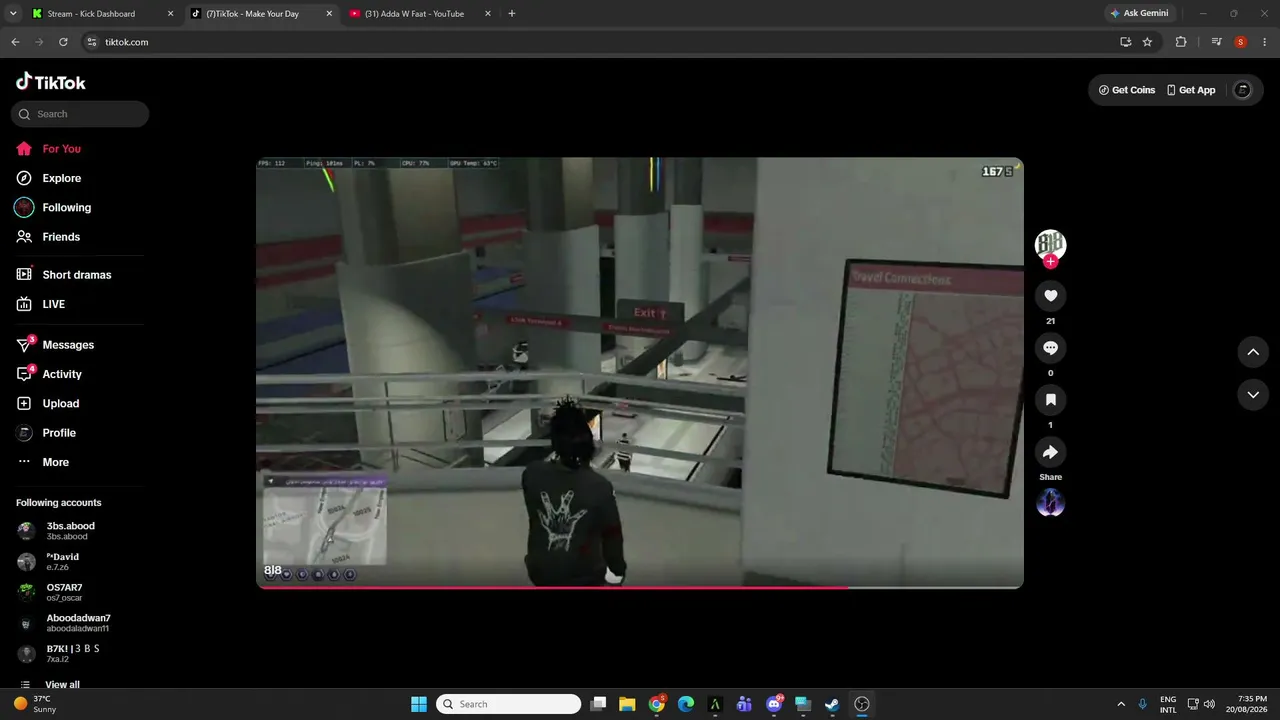Open the weather widget showing 37°C Sunny
The height and width of the screenshot is (720, 1280).
[36, 704]
